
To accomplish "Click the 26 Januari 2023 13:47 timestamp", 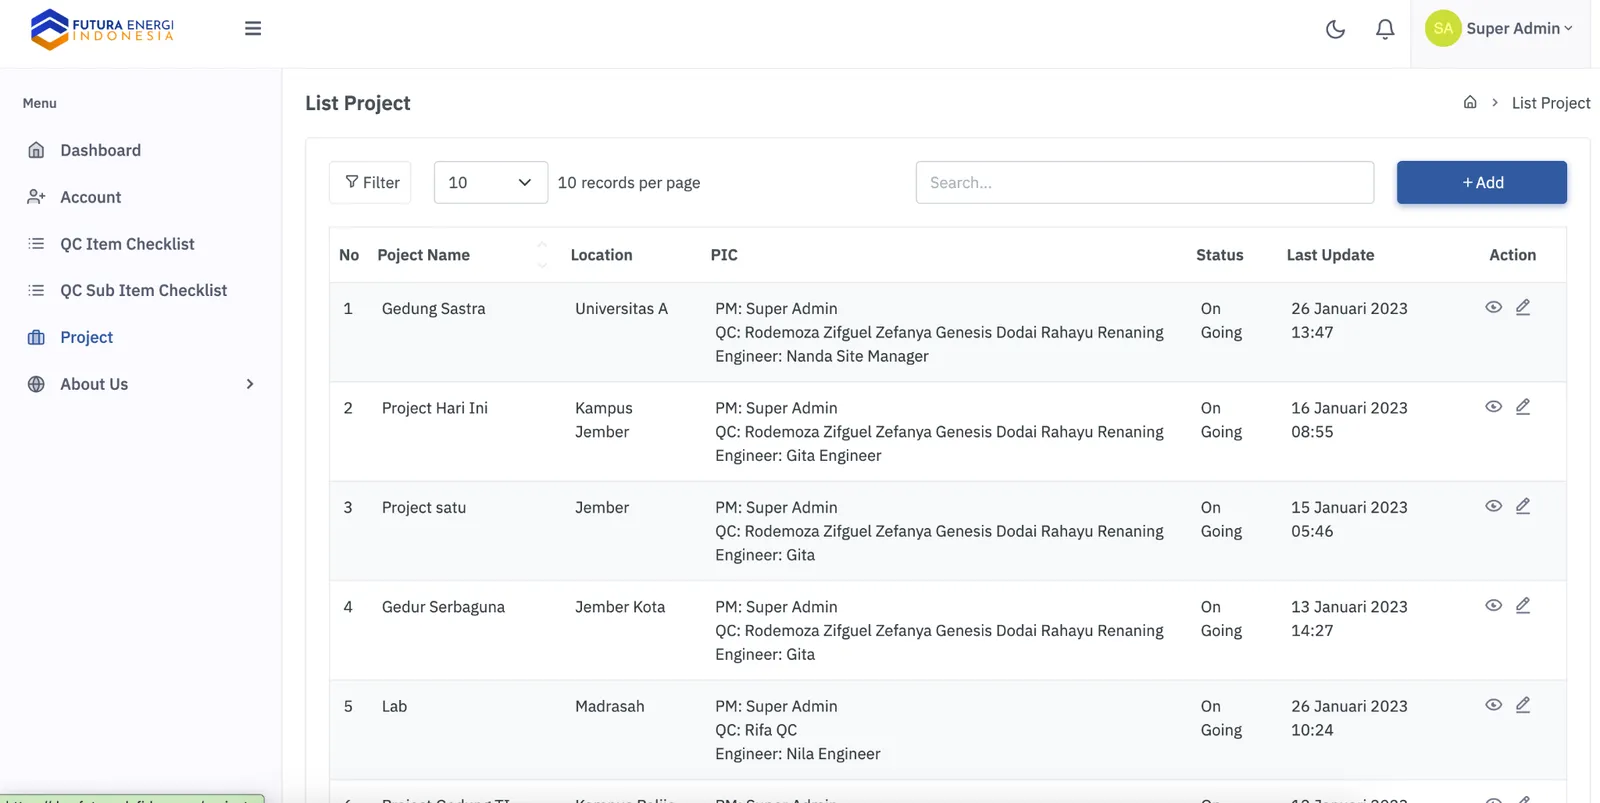I will pyautogui.click(x=1349, y=320).
